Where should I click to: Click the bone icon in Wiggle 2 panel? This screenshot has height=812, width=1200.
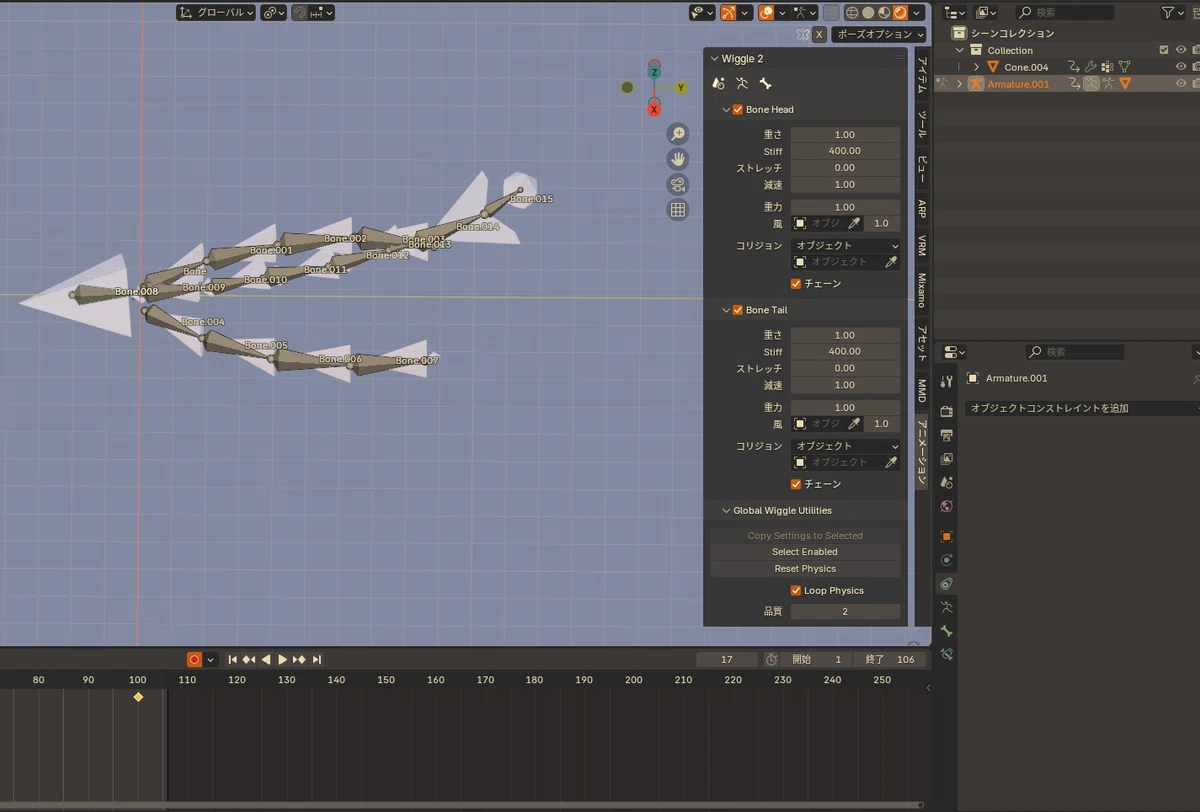click(766, 84)
